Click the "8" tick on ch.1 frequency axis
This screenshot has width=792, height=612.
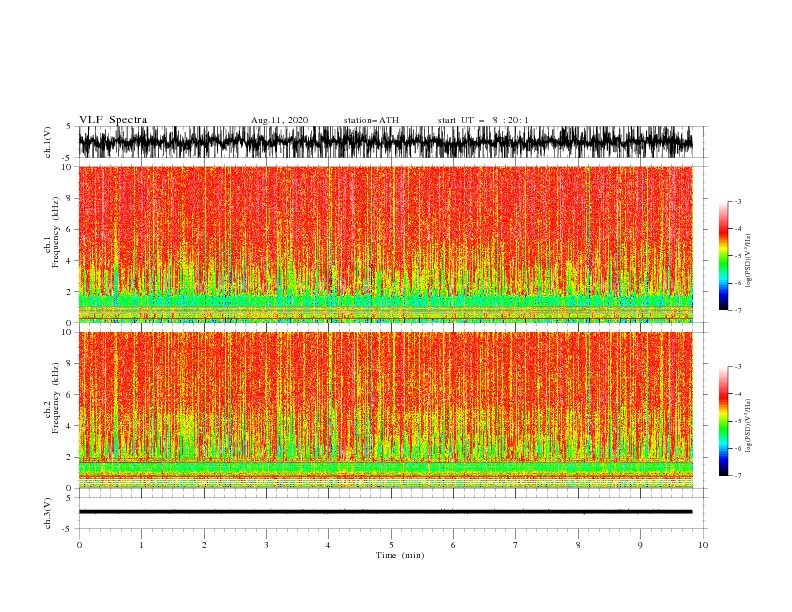coord(70,198)
